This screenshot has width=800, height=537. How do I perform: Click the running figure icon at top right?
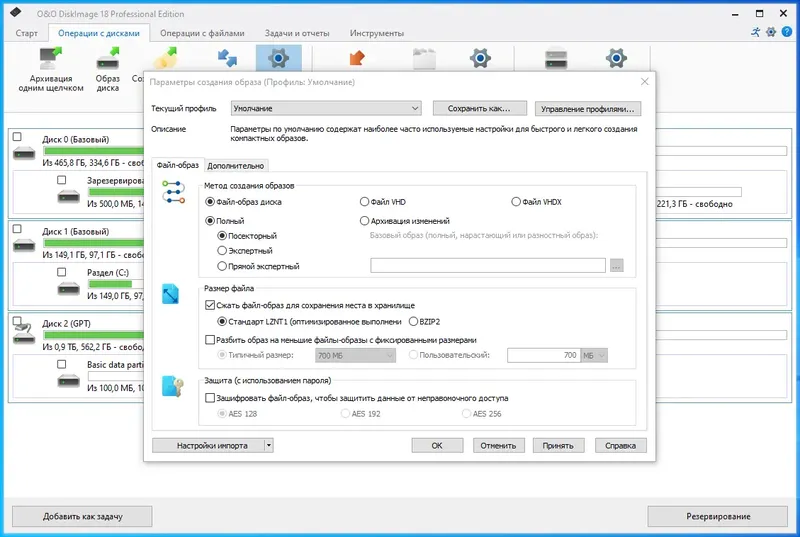(756, 32)
